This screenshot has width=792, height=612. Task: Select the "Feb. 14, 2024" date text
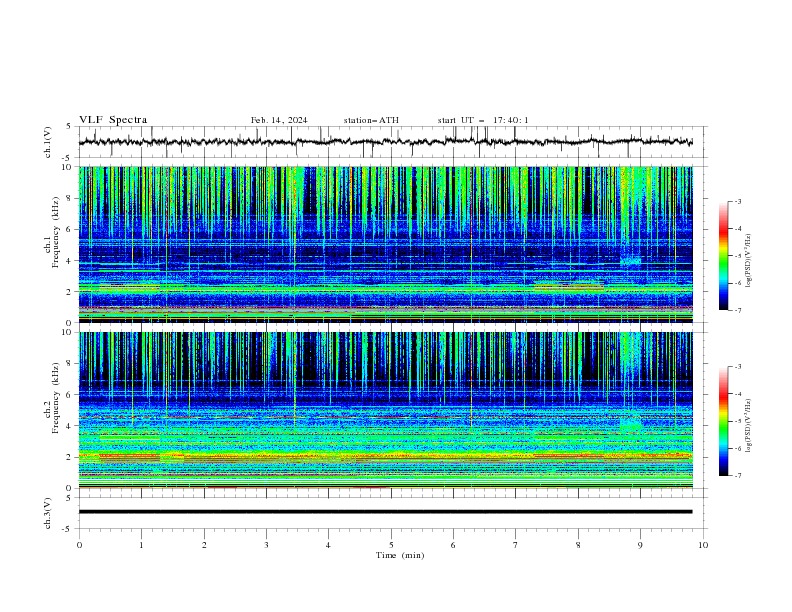(279, 120)
